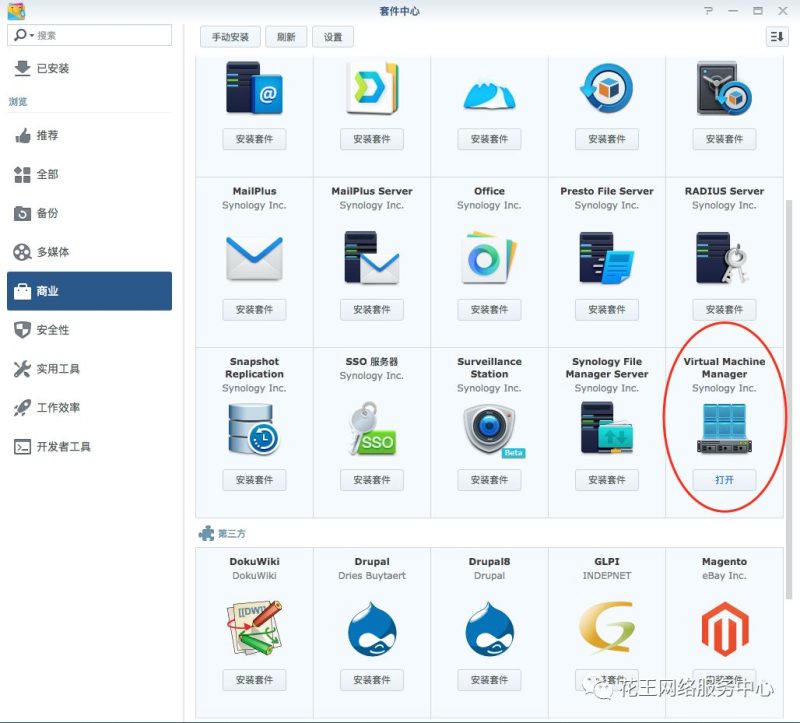The height and width of the screenshot is (723, 800).
Task: Click the 手动安装 button
Action: click(x=230, y=37)
